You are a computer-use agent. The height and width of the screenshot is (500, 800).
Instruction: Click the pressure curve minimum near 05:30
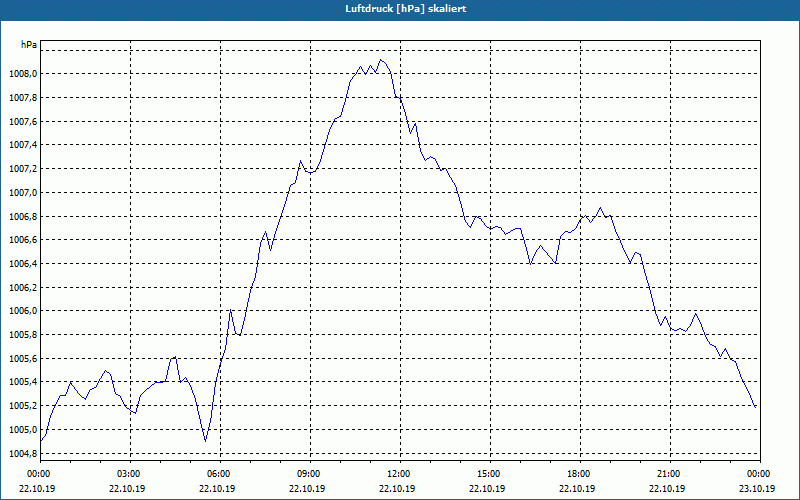pos(205,441)
